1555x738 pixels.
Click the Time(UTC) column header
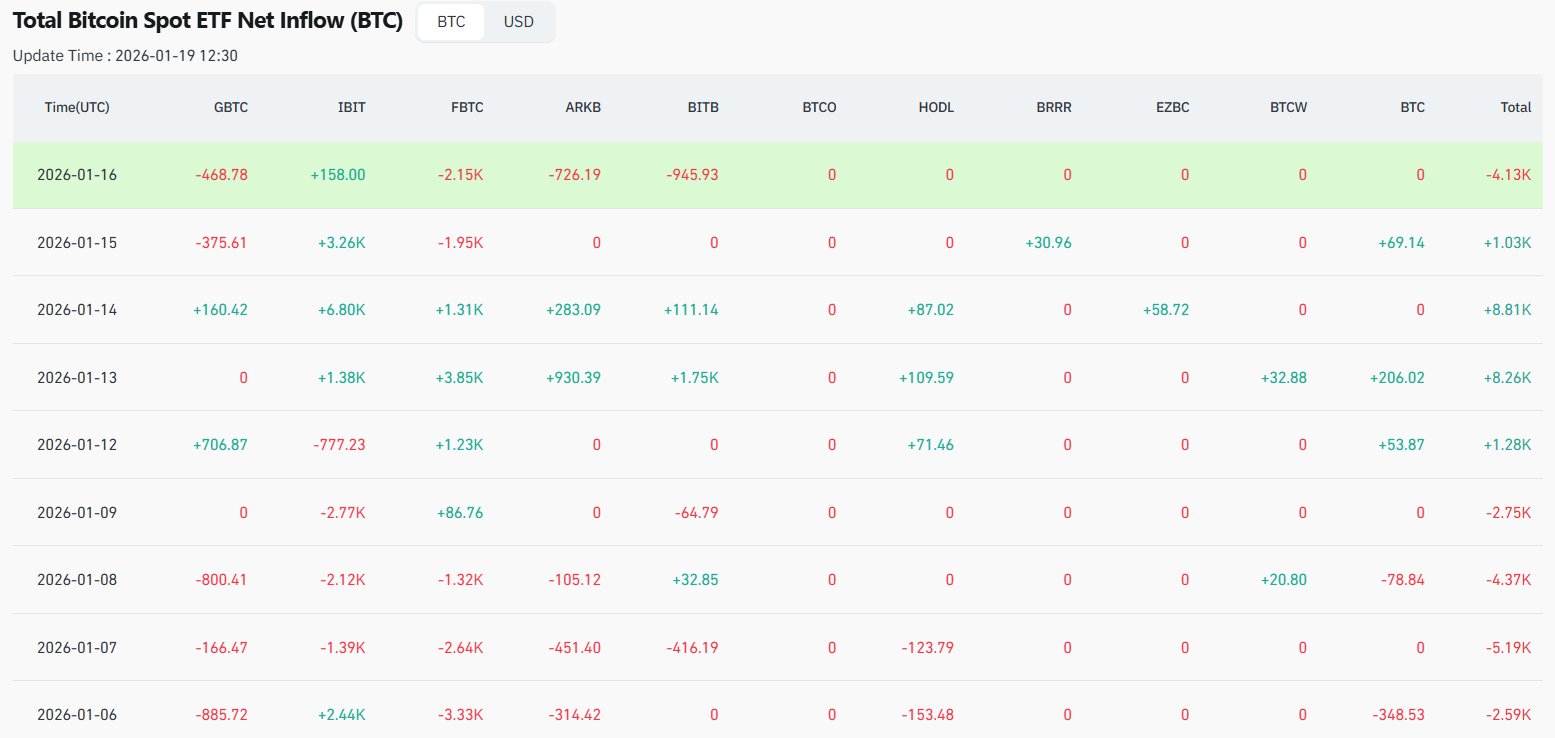tap(77, 107)
